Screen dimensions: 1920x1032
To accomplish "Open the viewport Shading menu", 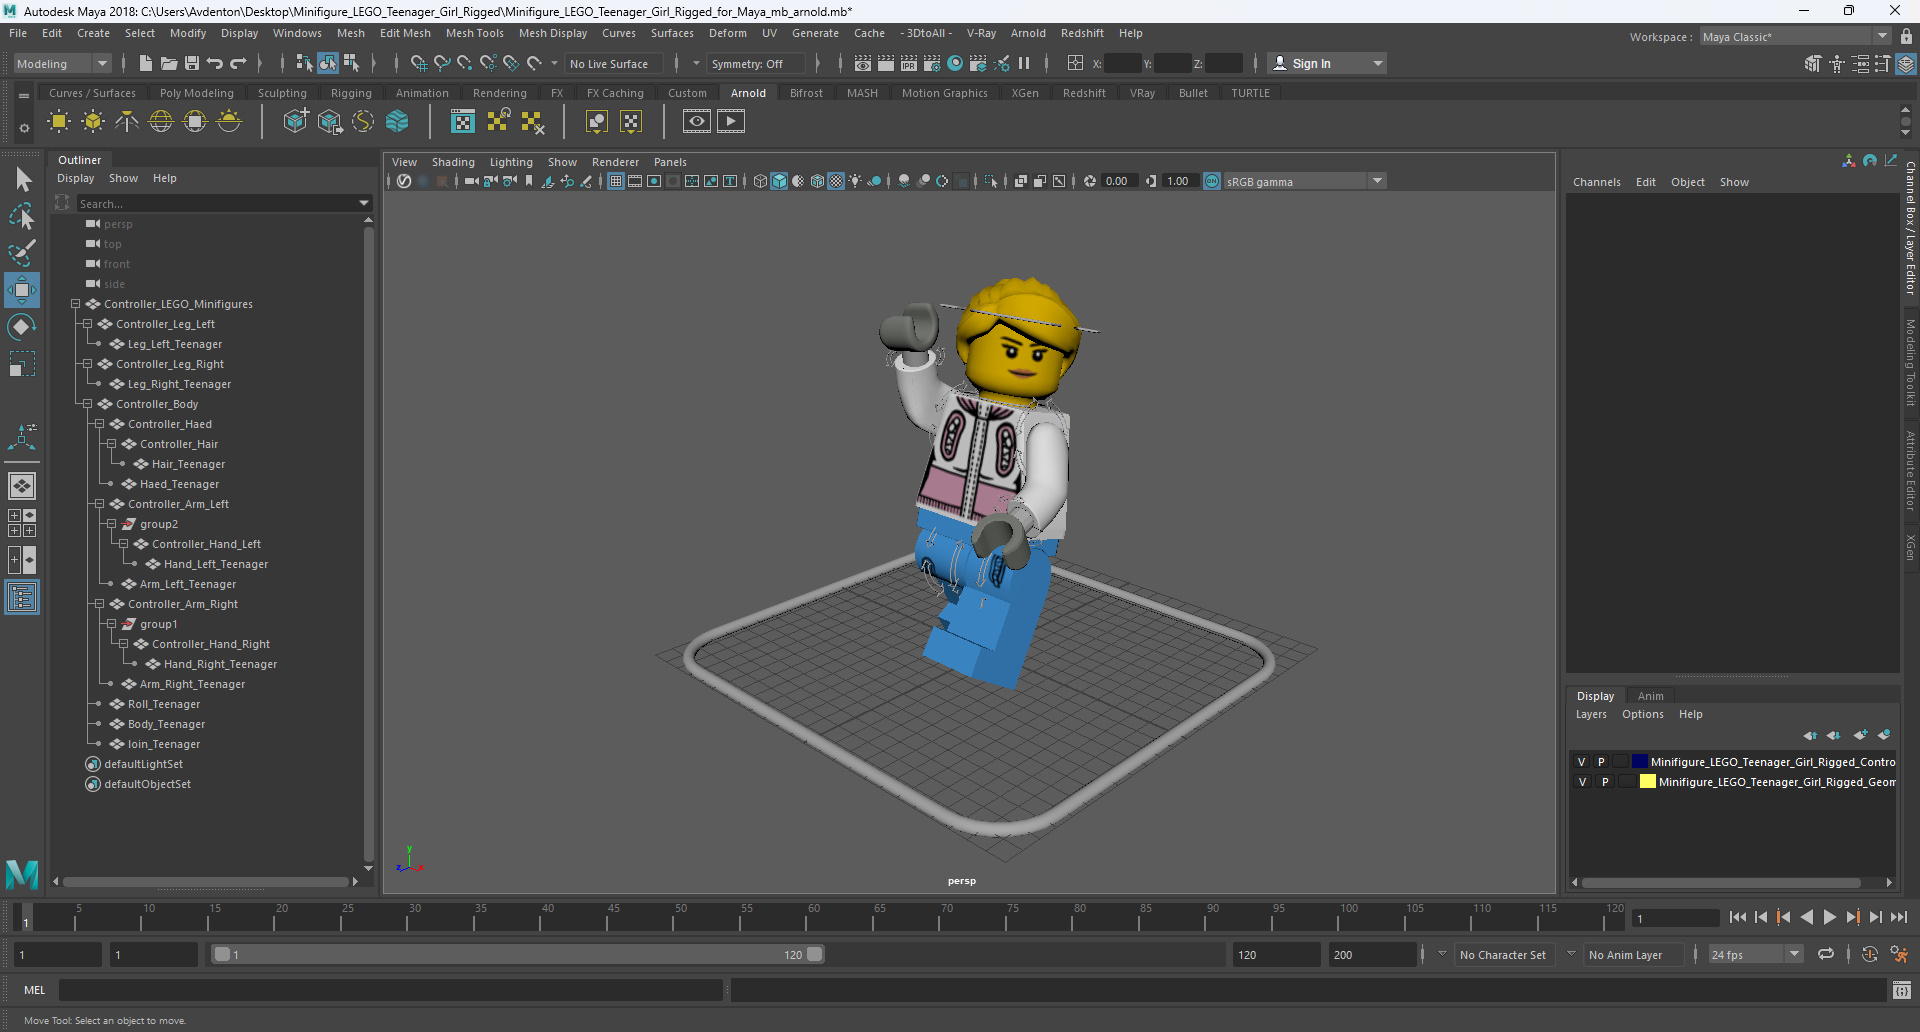I will tap(453, 162).
